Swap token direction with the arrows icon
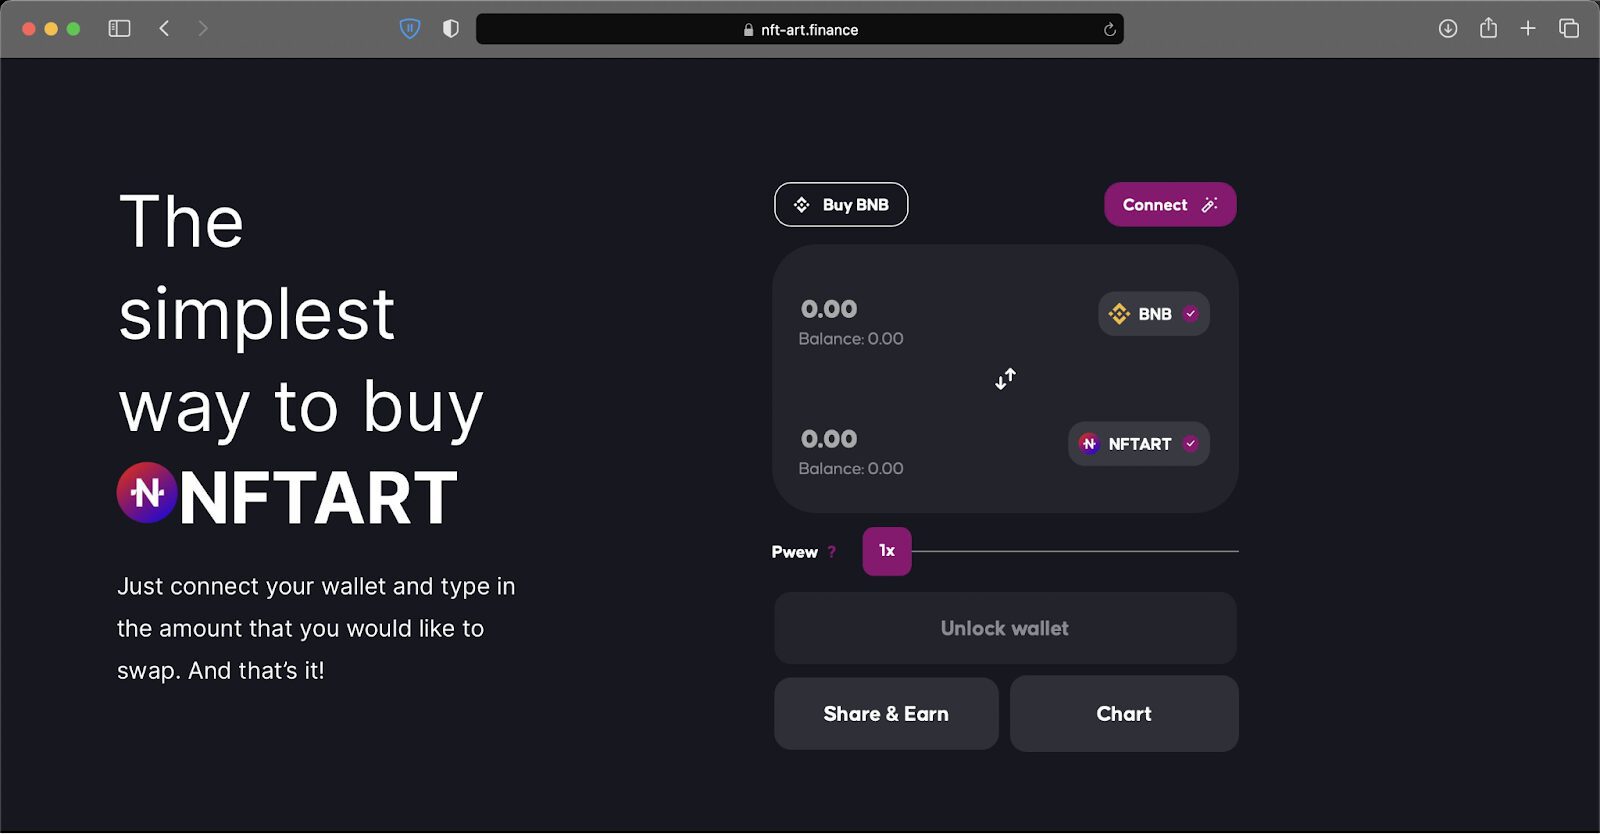 [x=1005, y=379]
